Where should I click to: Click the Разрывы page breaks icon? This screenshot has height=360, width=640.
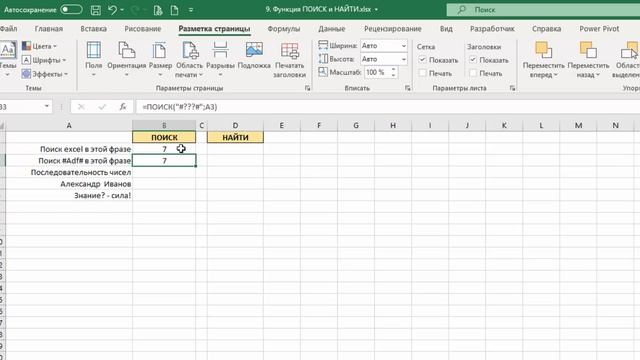pyautogui.click(x=220, y=51)
